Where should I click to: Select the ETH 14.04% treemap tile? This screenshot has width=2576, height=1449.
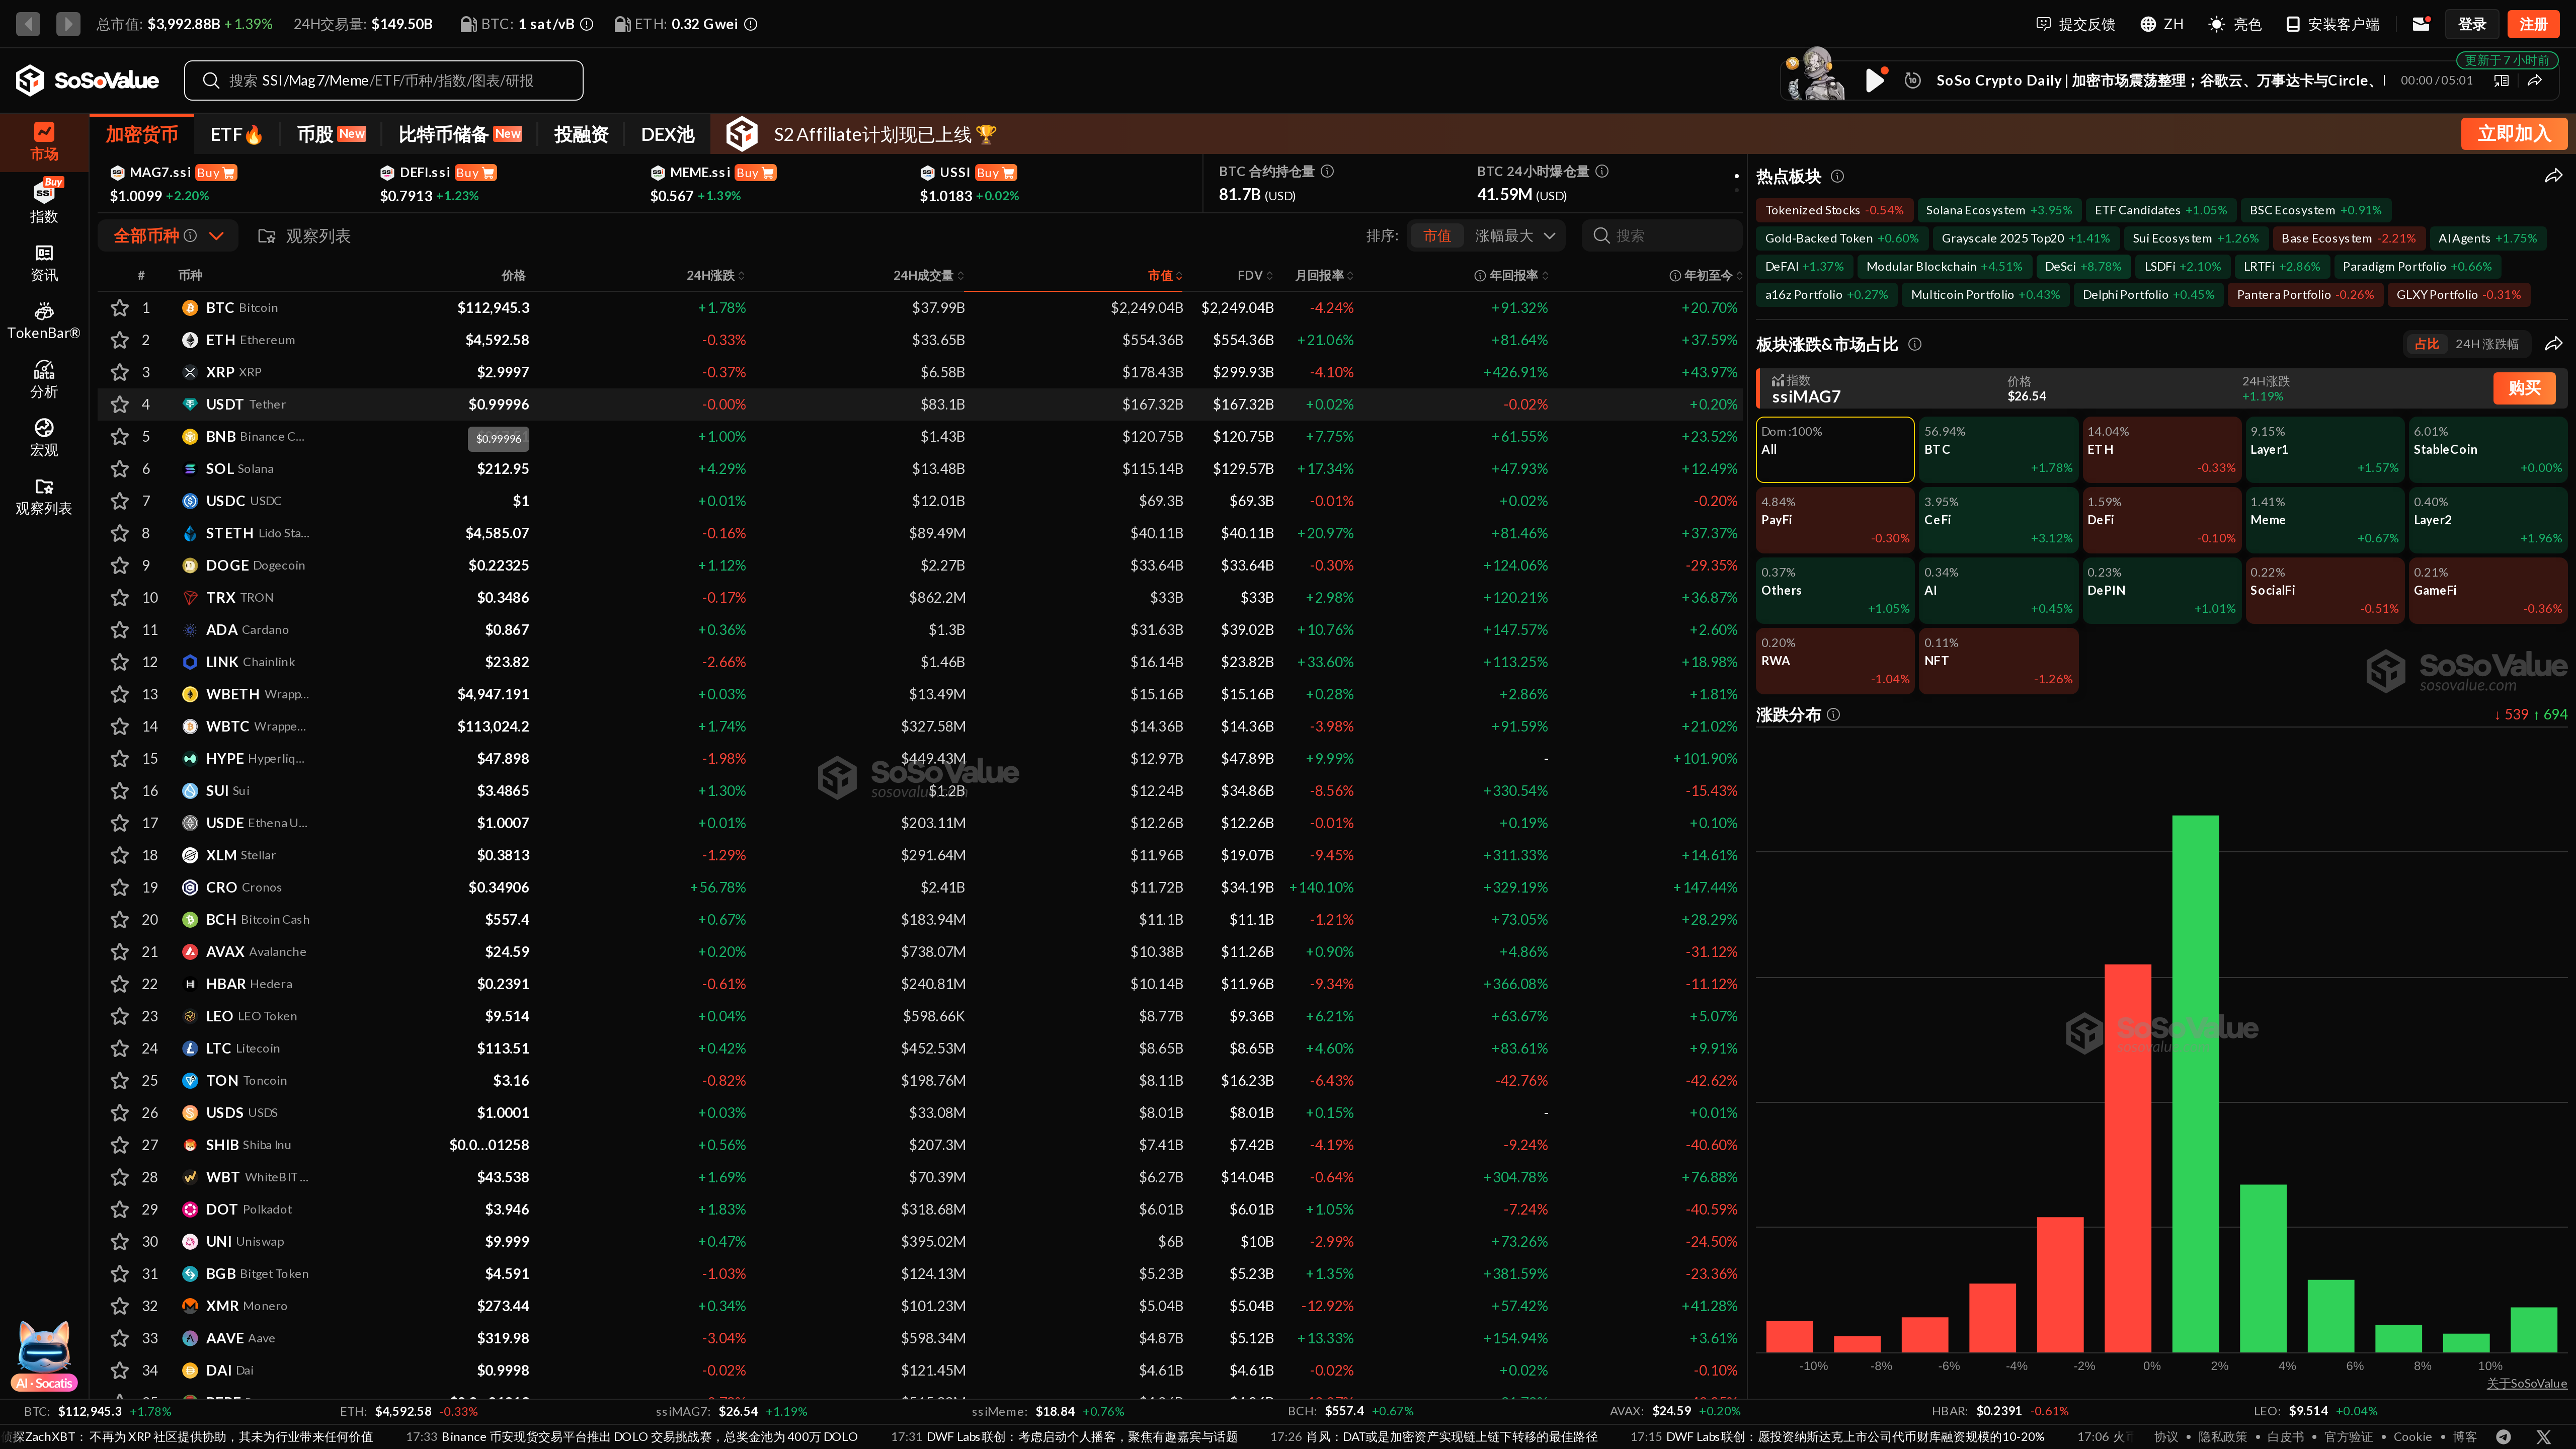2161,449
